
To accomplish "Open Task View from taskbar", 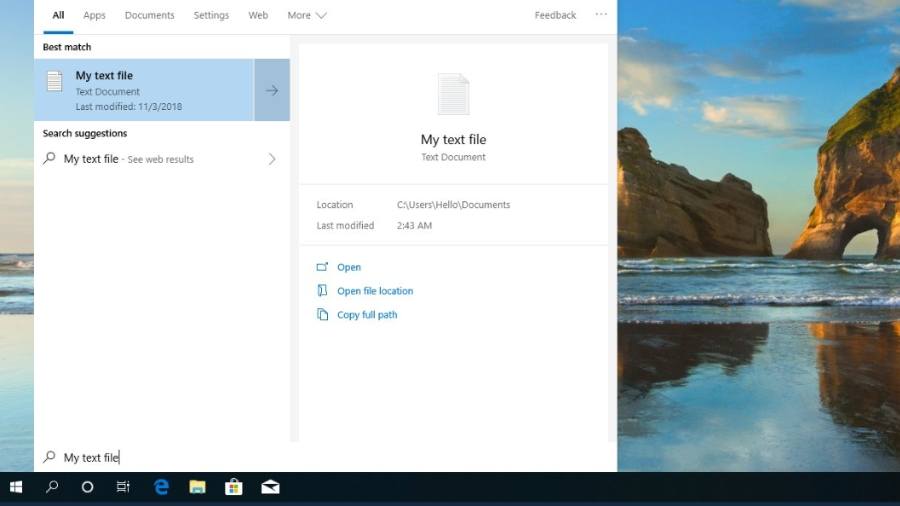I will pyautogui.click(x=123, y=487).
